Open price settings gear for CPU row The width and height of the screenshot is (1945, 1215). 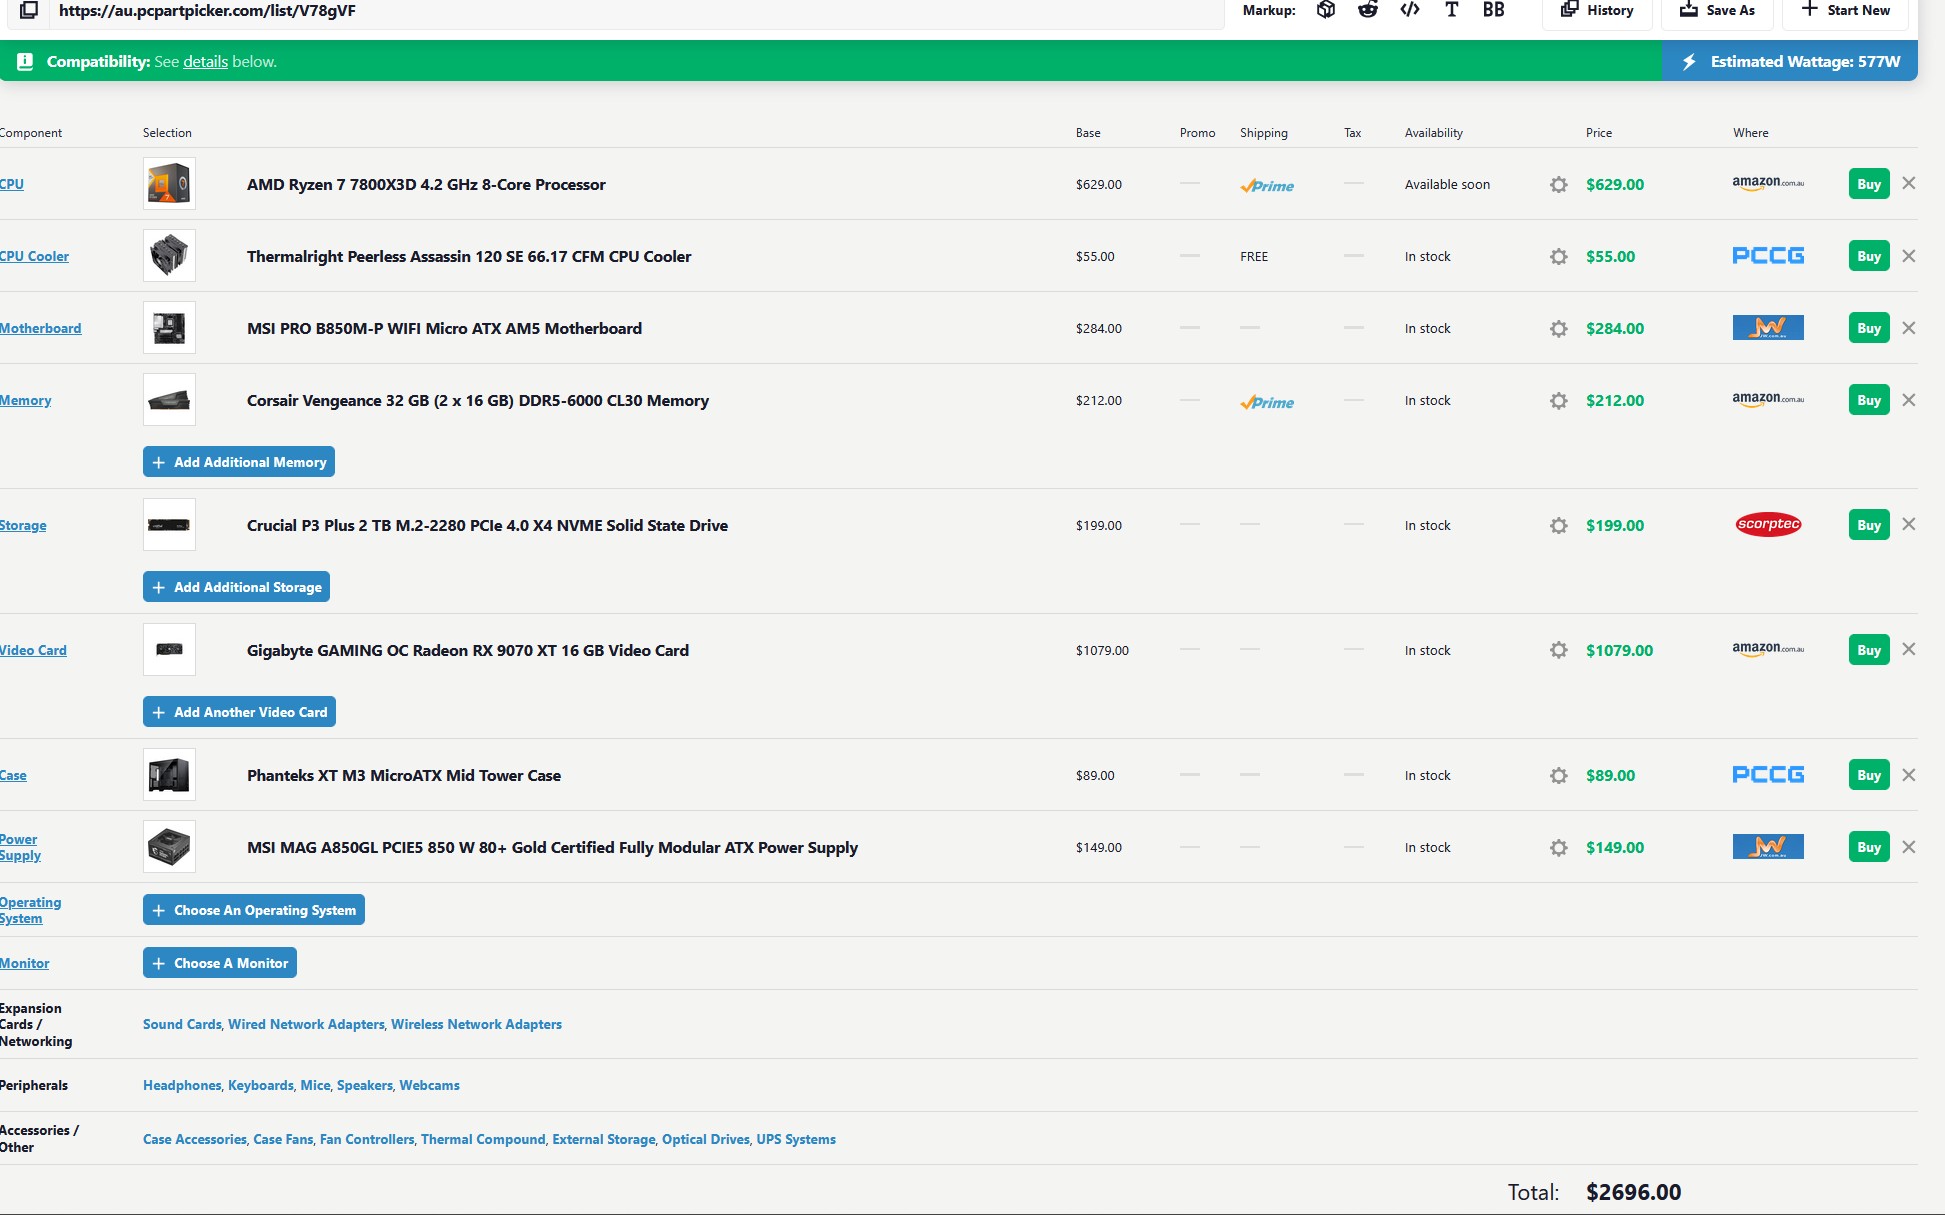pyautogui.click(x=1558, y=184)
